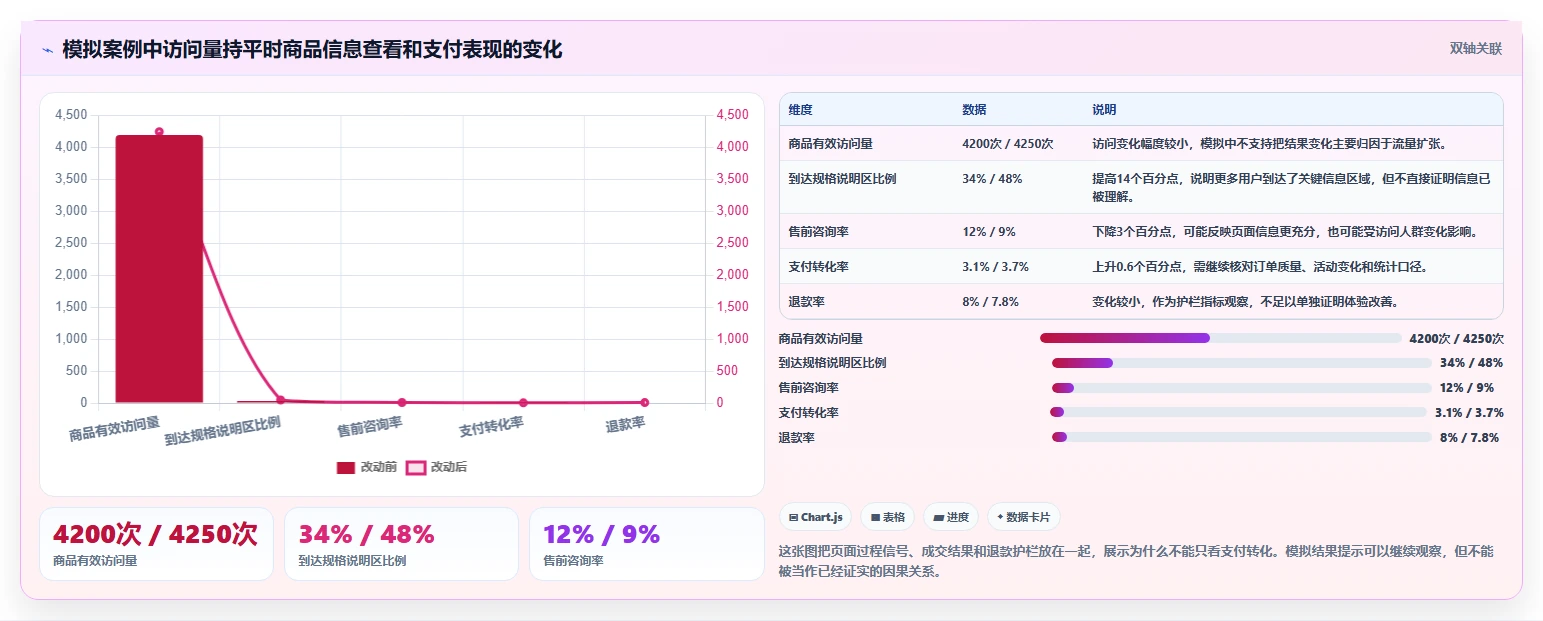Click the 支付转化率 table row label
Image resolution: width=1543 pixels, height=621 pixels.
point(818,267)
